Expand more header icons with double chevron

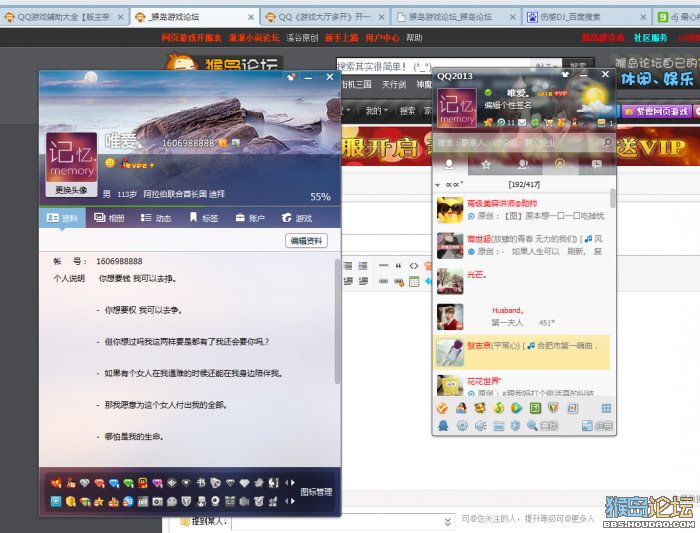586,123
